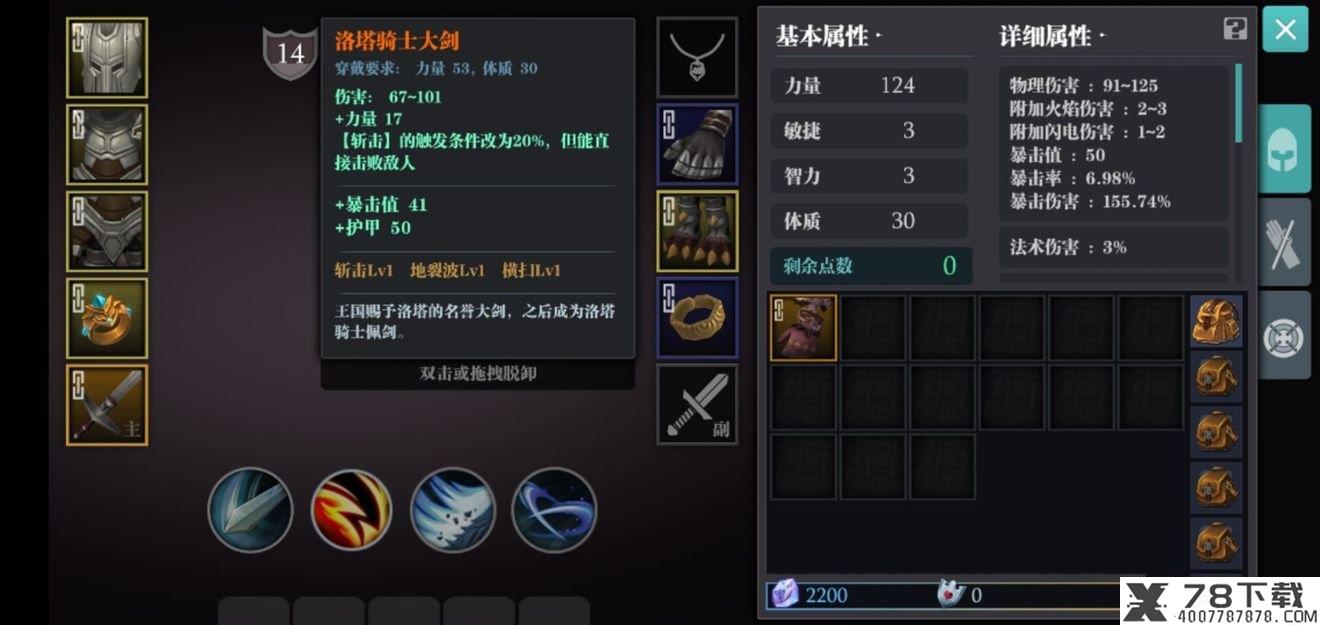This screenshot has width=1320, height=625.
Task: Select the first backpack bag
Action: coord(1216,321)
